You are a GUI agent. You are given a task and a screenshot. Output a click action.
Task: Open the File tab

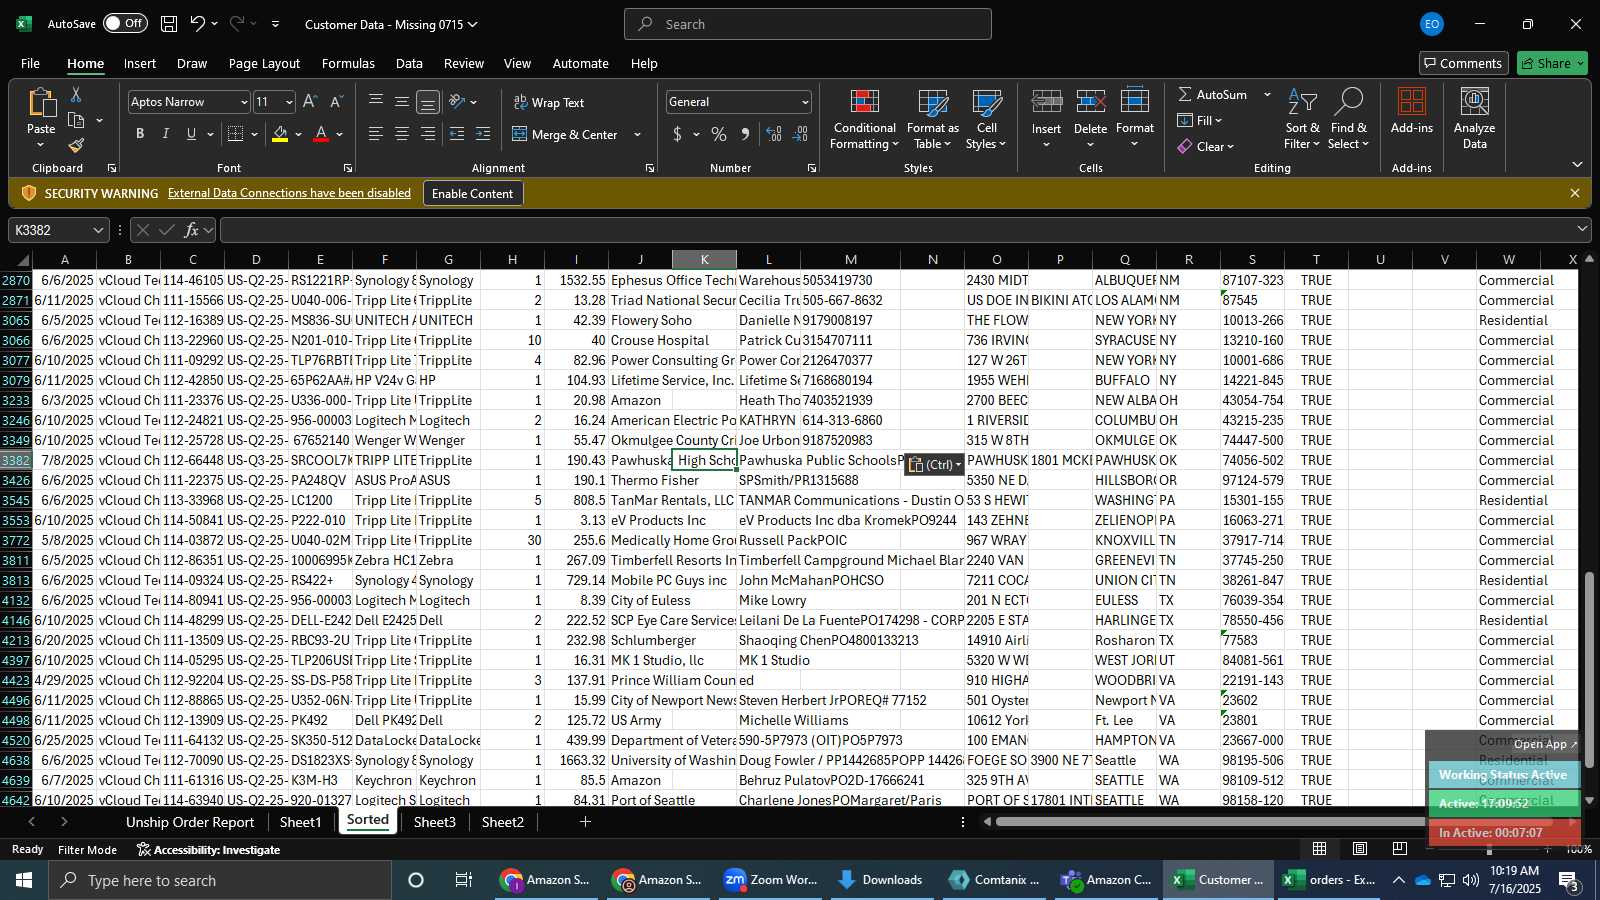[x=30, y=63]
